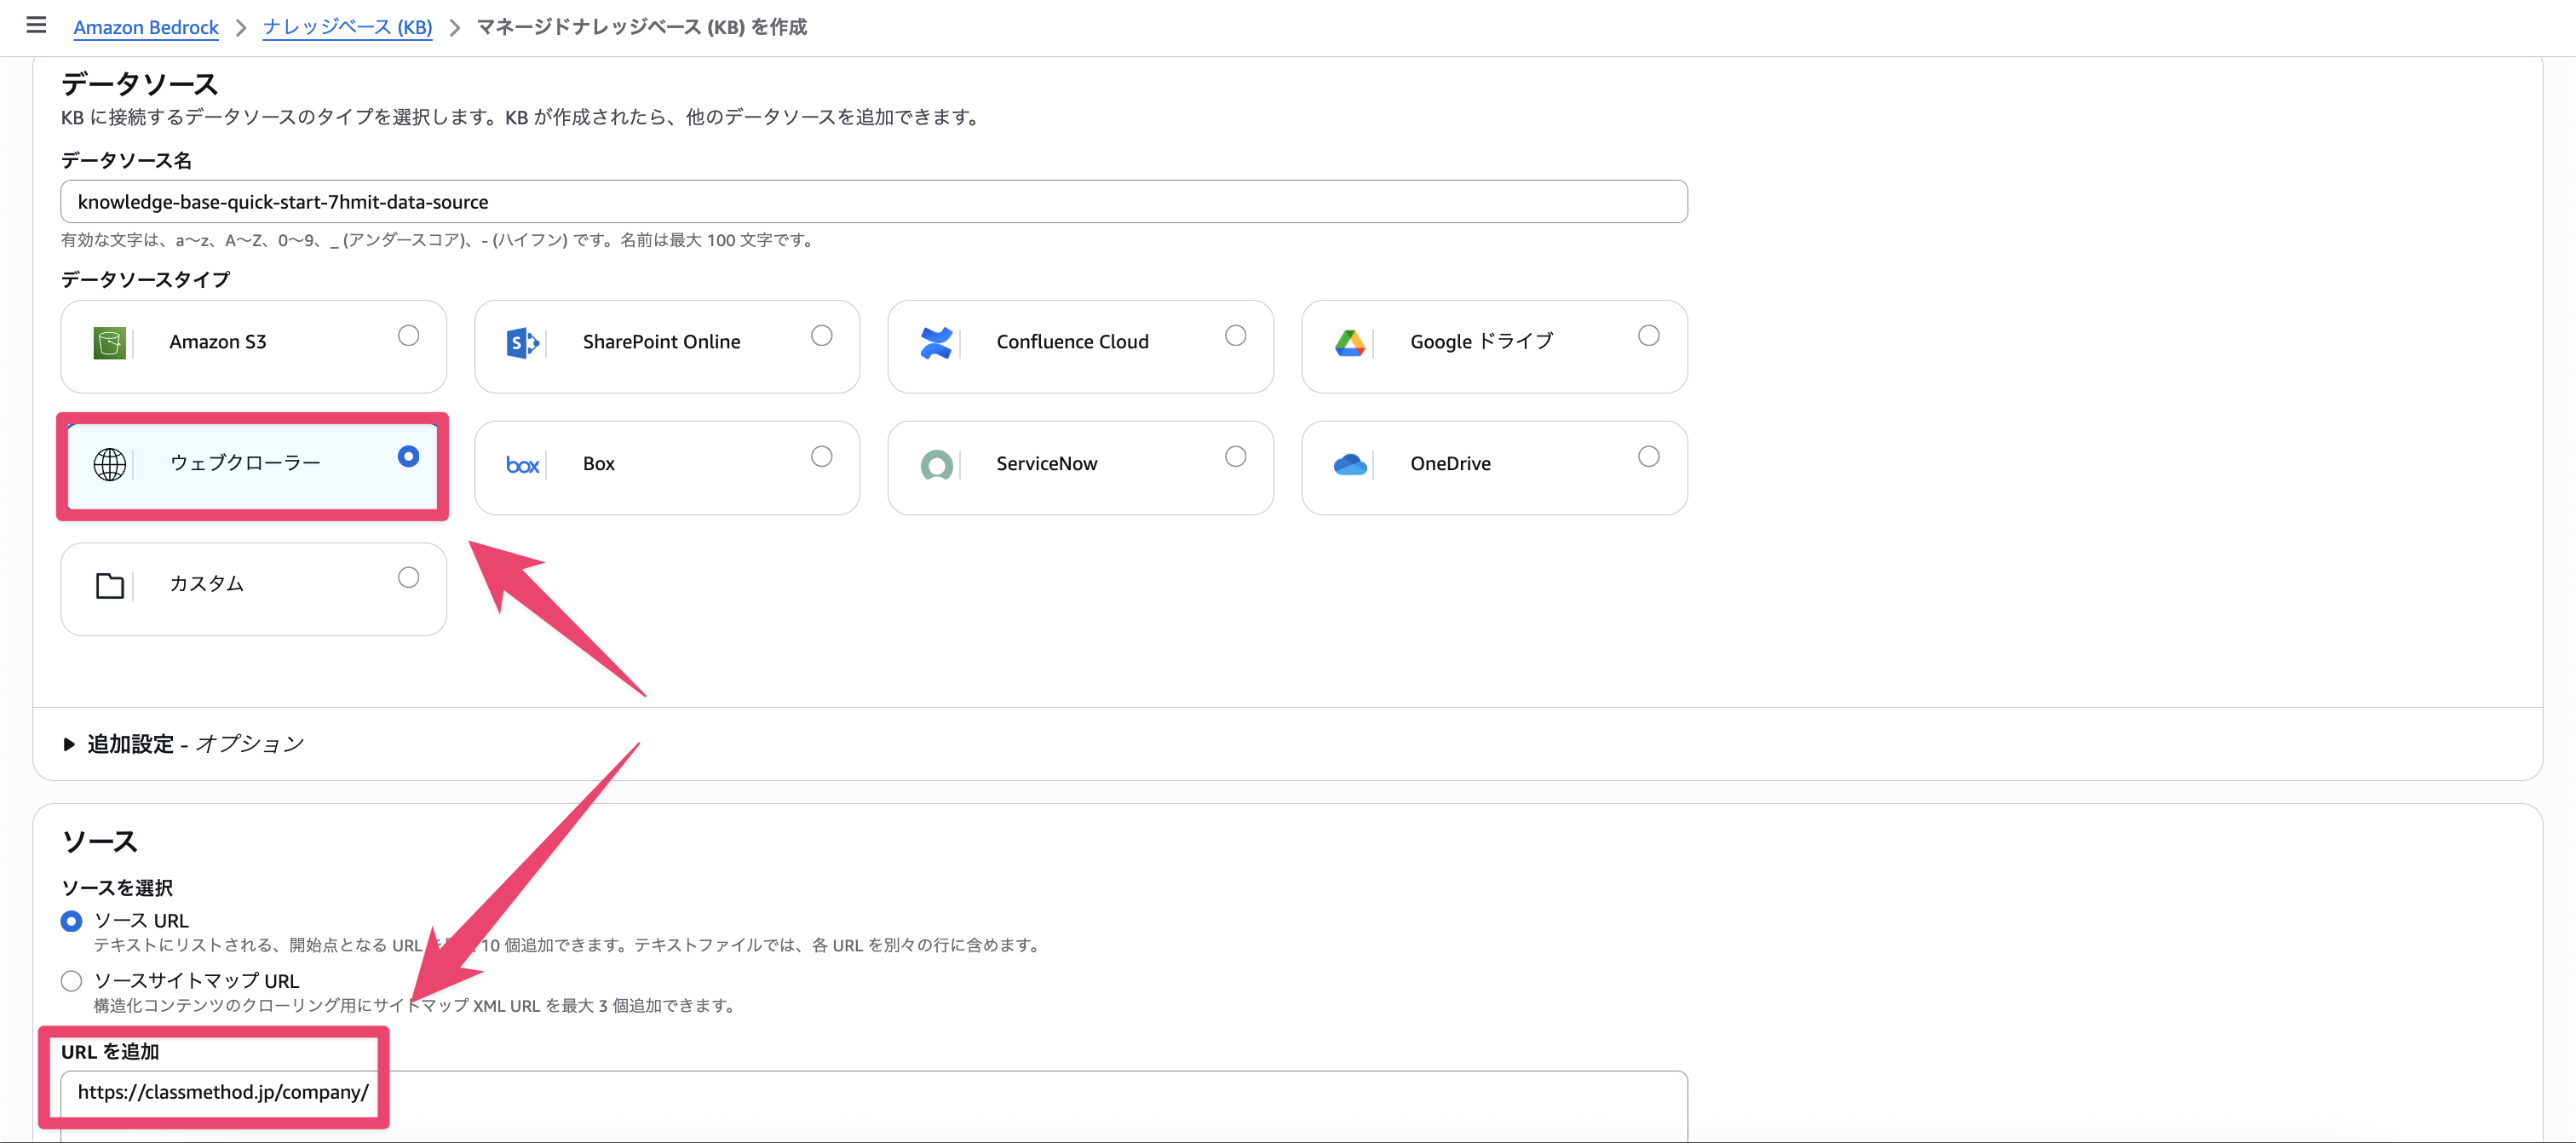The height and width of the screenshot is (1143, 2576).
Task: Click the マネージドナレッジベース (KB) を作成 breadcrumb text
Action: [642, 27]
